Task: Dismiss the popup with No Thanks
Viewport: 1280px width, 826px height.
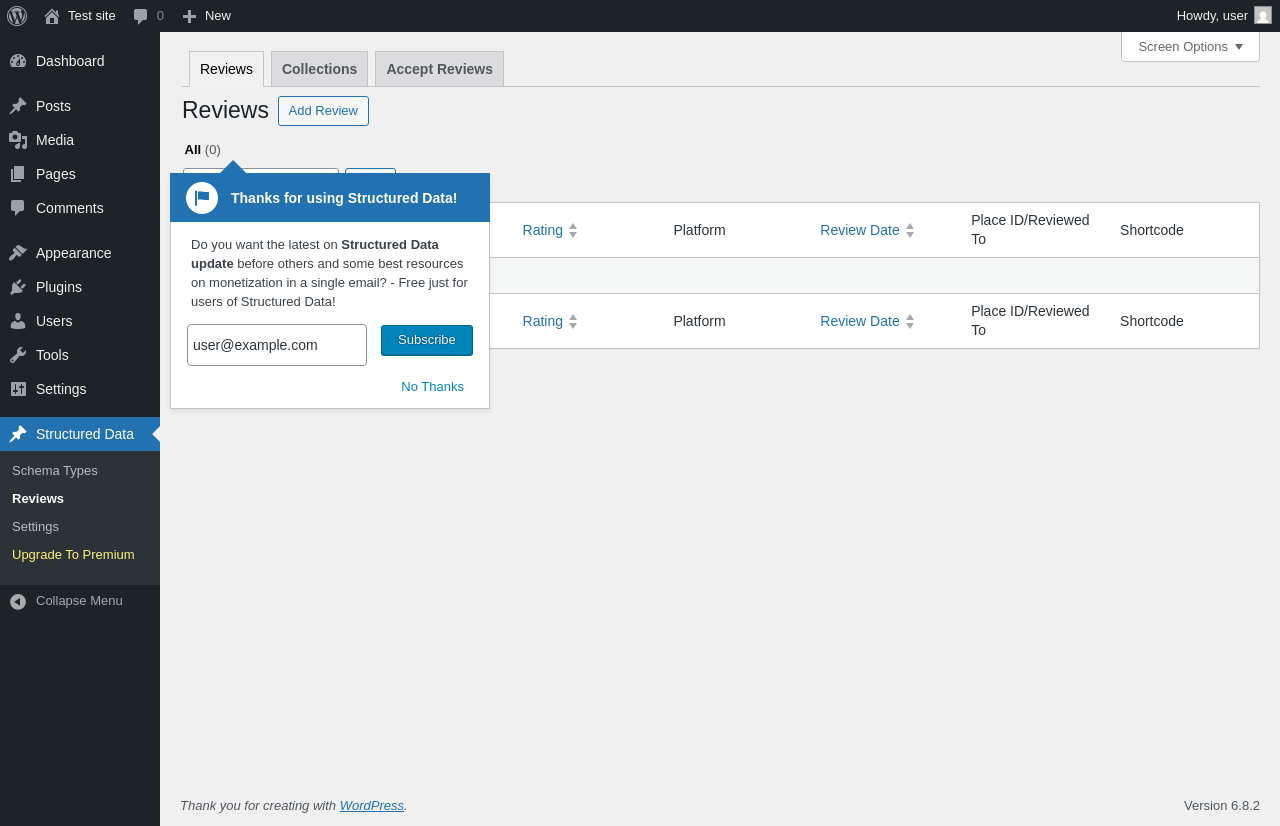Action: (x=432, y=387)
